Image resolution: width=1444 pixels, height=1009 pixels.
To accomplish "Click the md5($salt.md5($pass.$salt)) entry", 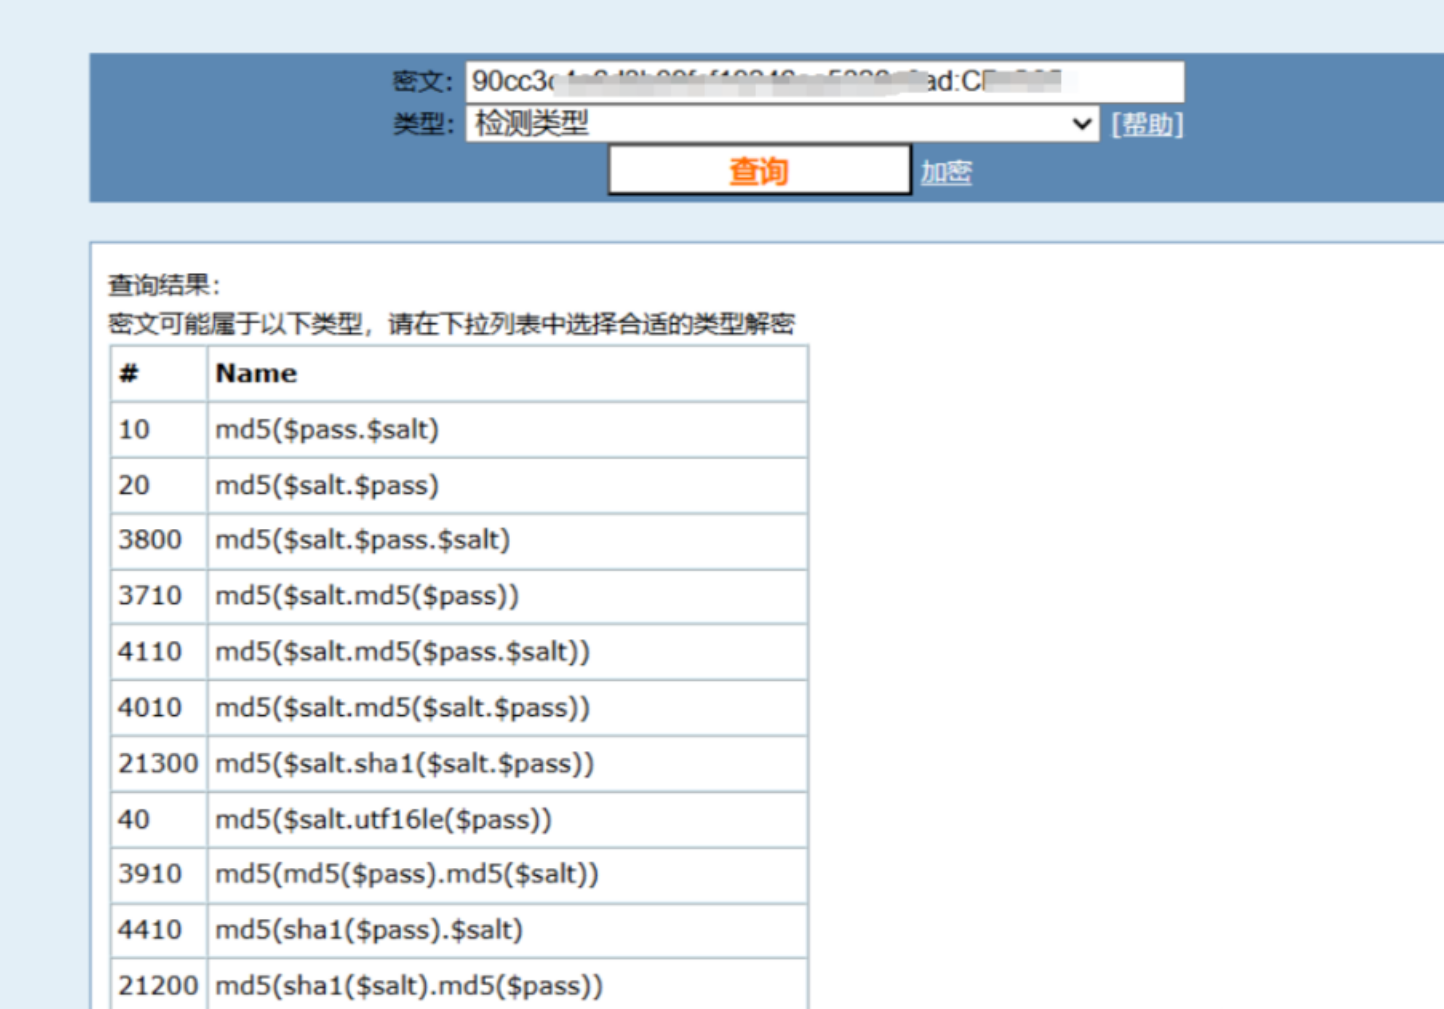I will [x=402, y=652].
